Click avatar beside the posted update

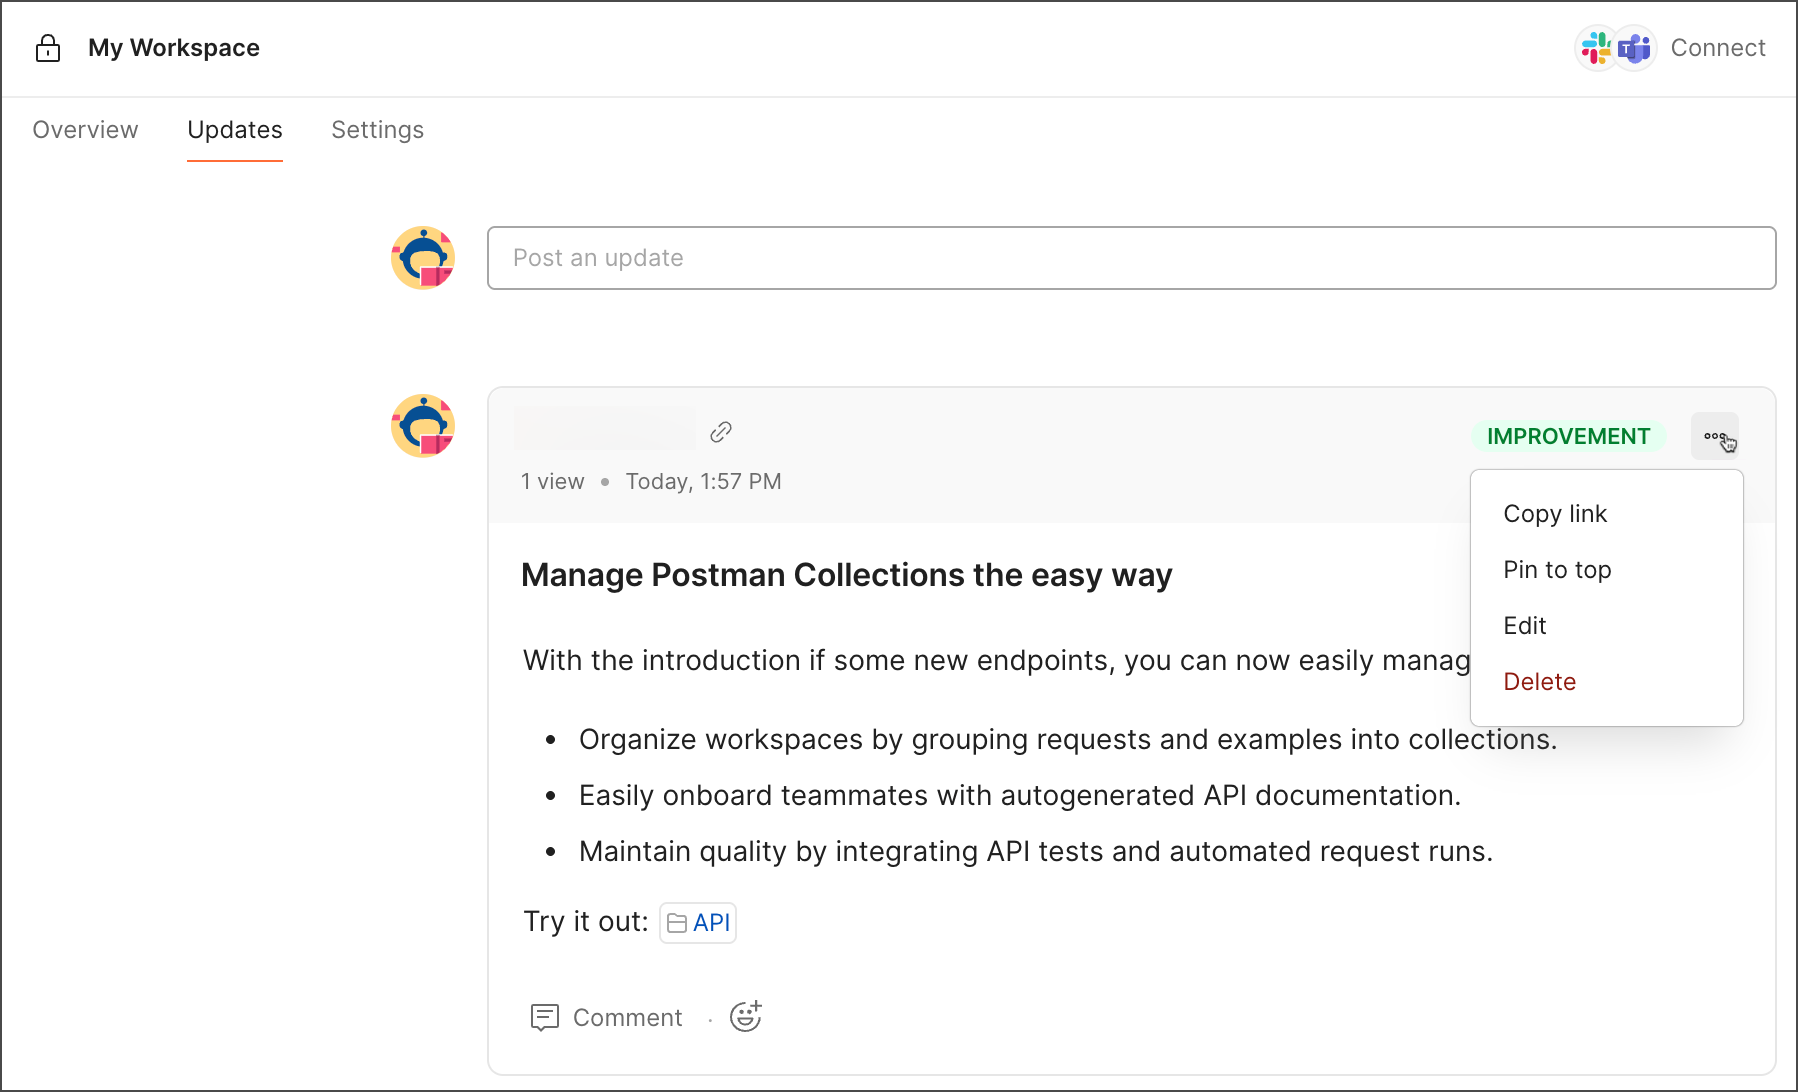(423, 426)
